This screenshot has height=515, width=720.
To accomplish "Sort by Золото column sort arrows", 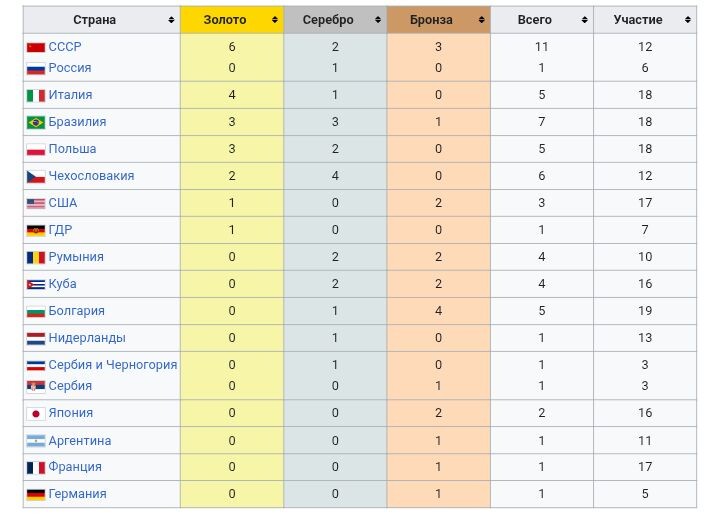I will click(x=272, y=20).
